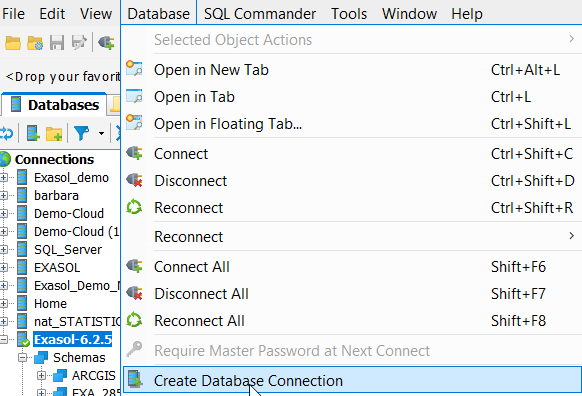Click the save disk toolbar icon
The height and width of the screenshot is (396, 582).
[57, 43]
